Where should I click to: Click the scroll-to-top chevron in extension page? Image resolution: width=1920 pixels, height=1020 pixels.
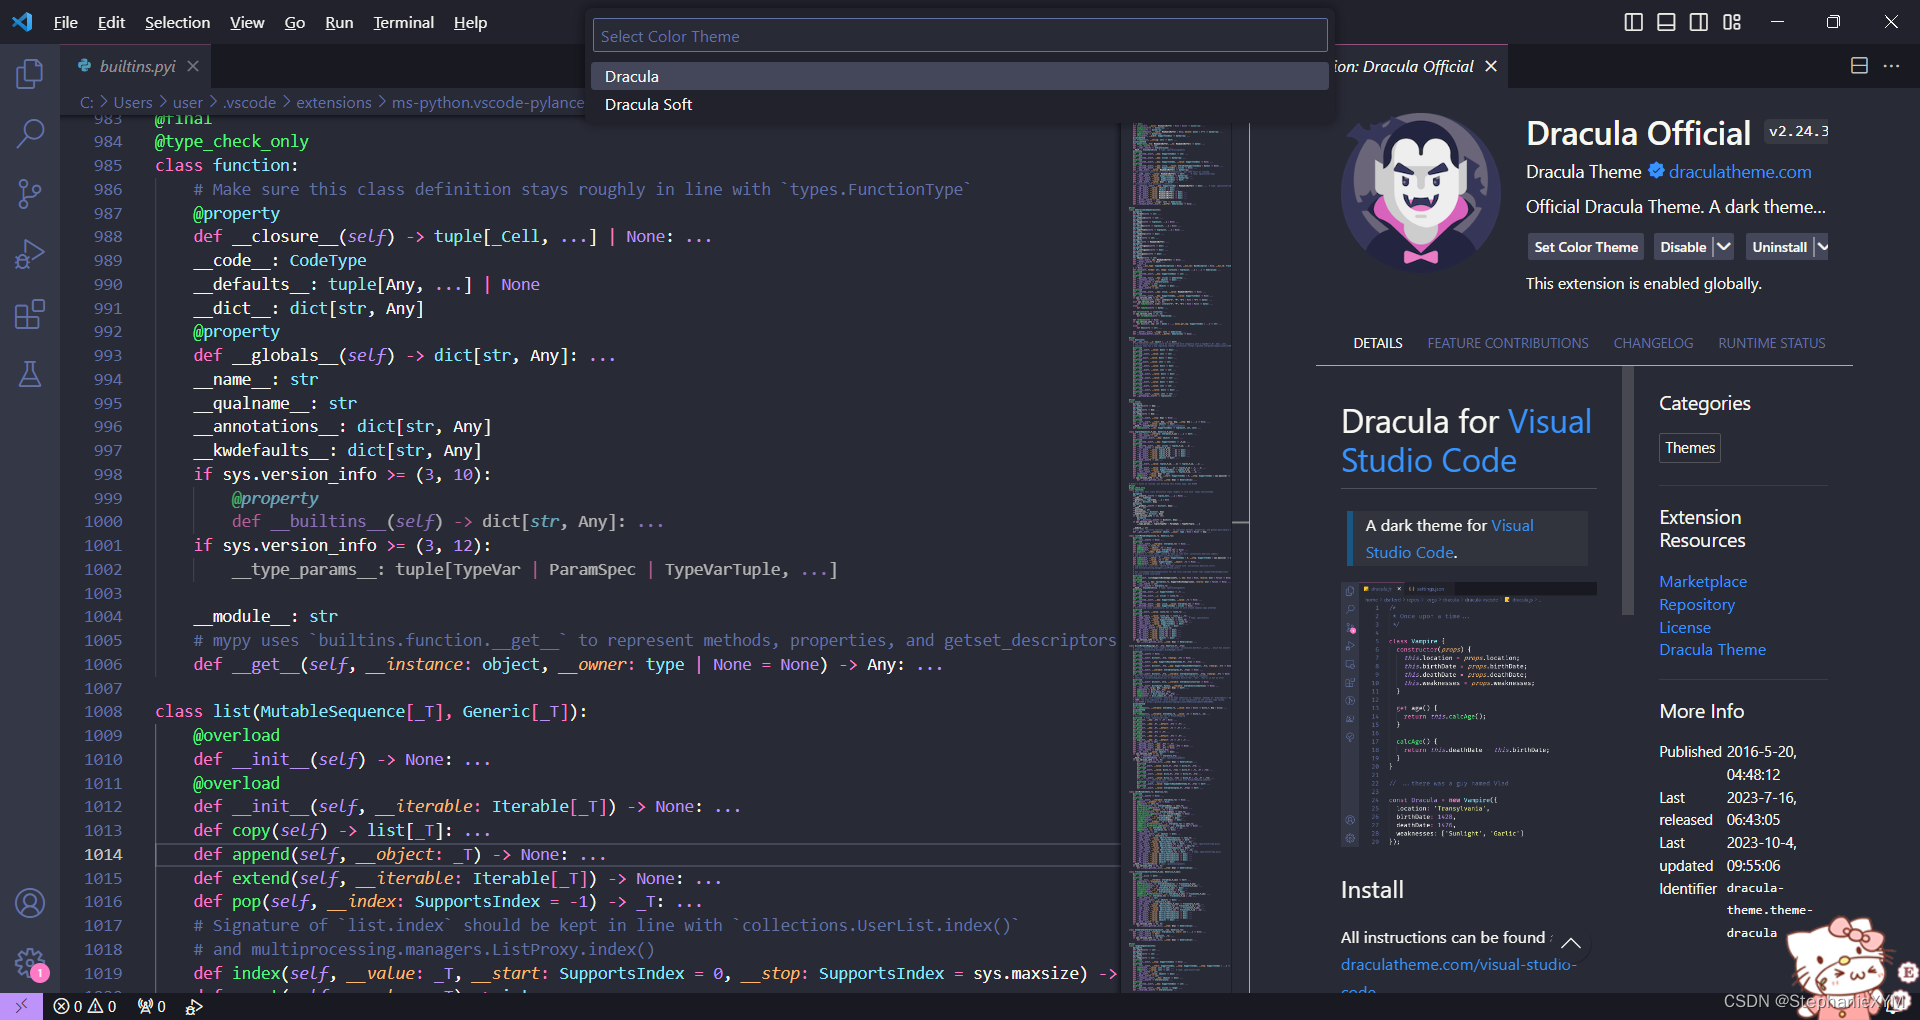[1571, 942]
